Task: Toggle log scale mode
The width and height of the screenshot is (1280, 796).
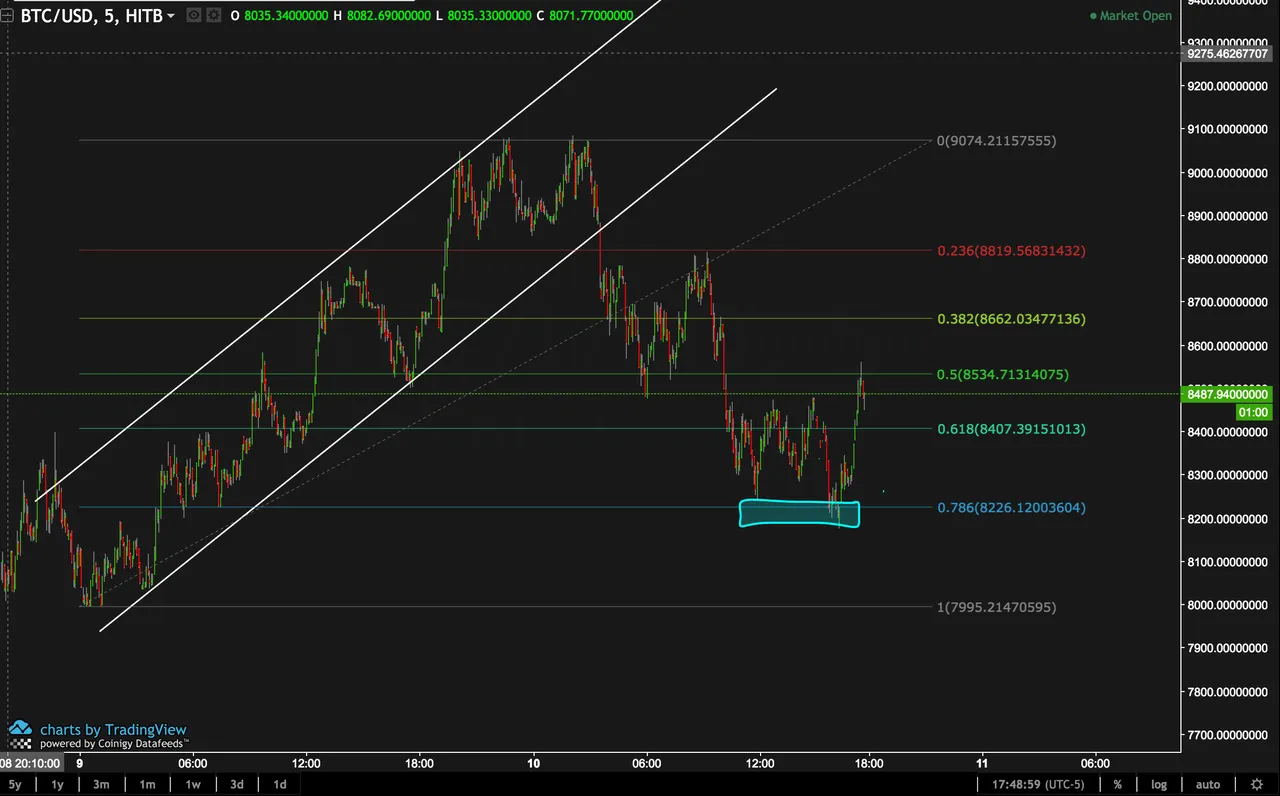Action: (x=1158, y=785)
